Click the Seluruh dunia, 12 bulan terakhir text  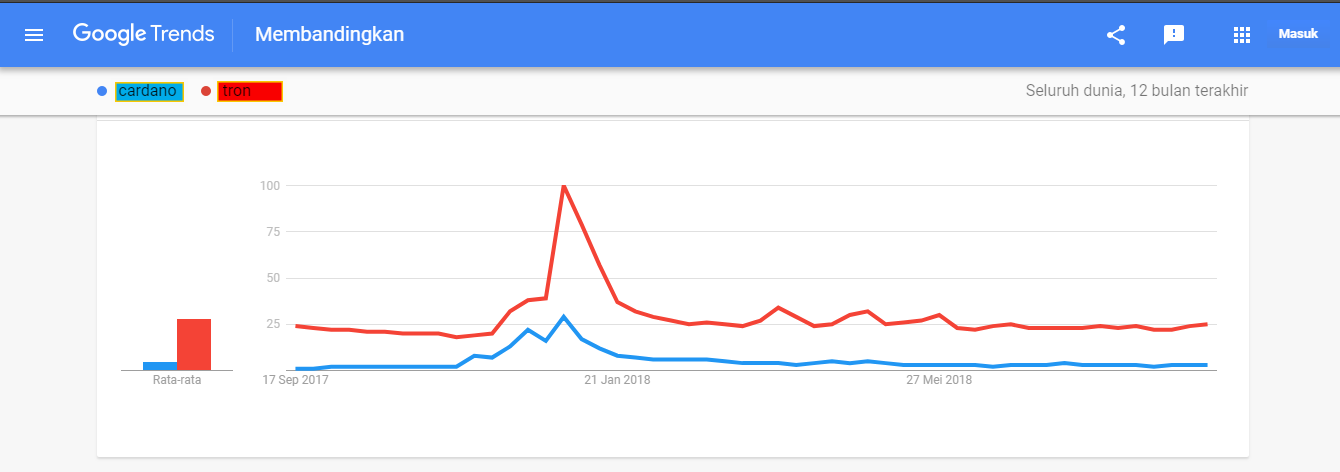[x=1137, y=91]
